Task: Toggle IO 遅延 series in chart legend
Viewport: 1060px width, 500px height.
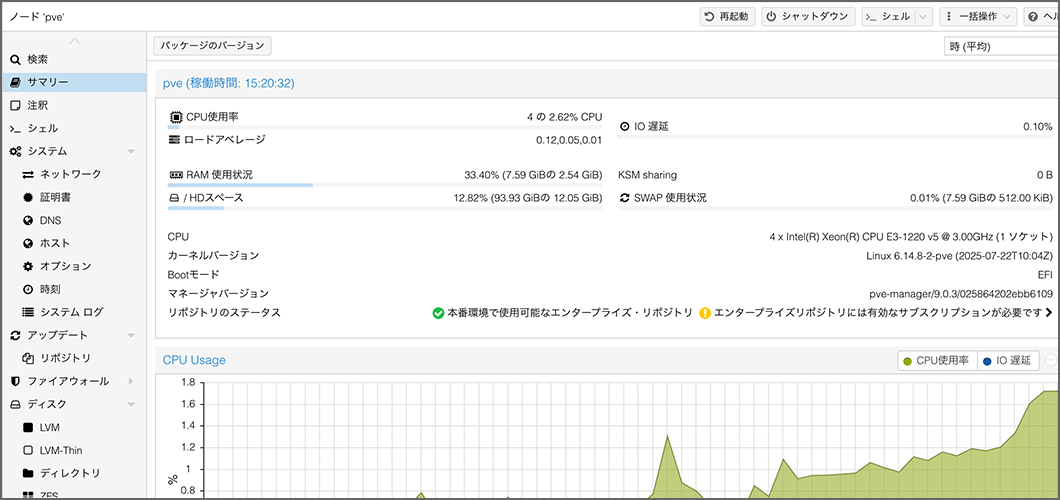Action: [1009, 361]
